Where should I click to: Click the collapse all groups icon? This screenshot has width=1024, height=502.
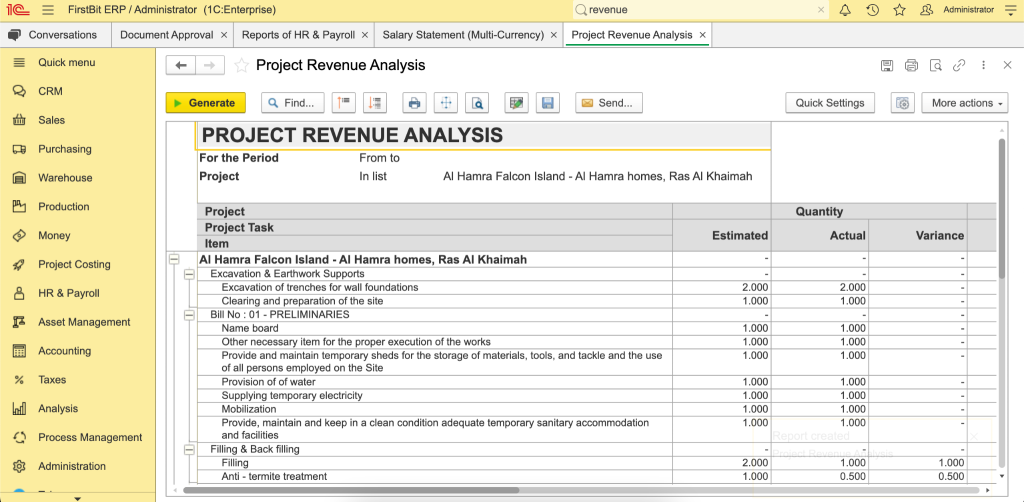344,103
